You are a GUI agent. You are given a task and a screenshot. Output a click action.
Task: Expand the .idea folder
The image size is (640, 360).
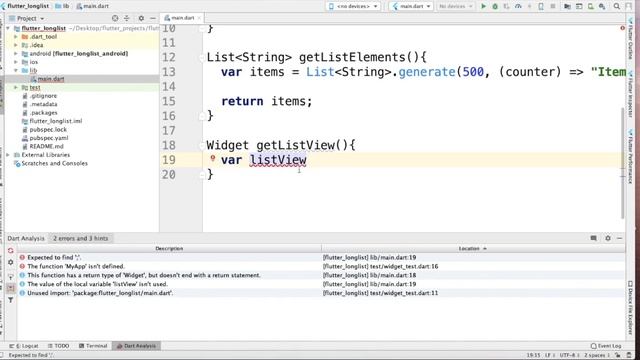click(16, 45)
